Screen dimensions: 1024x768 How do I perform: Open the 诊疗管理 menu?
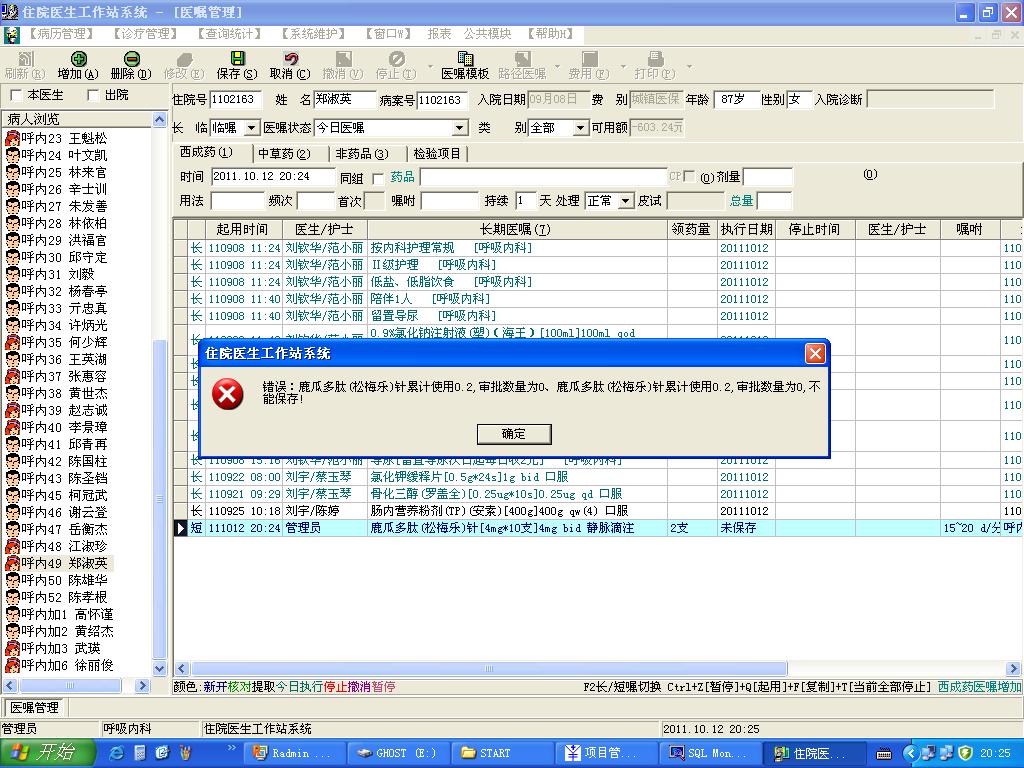(146, 33)
